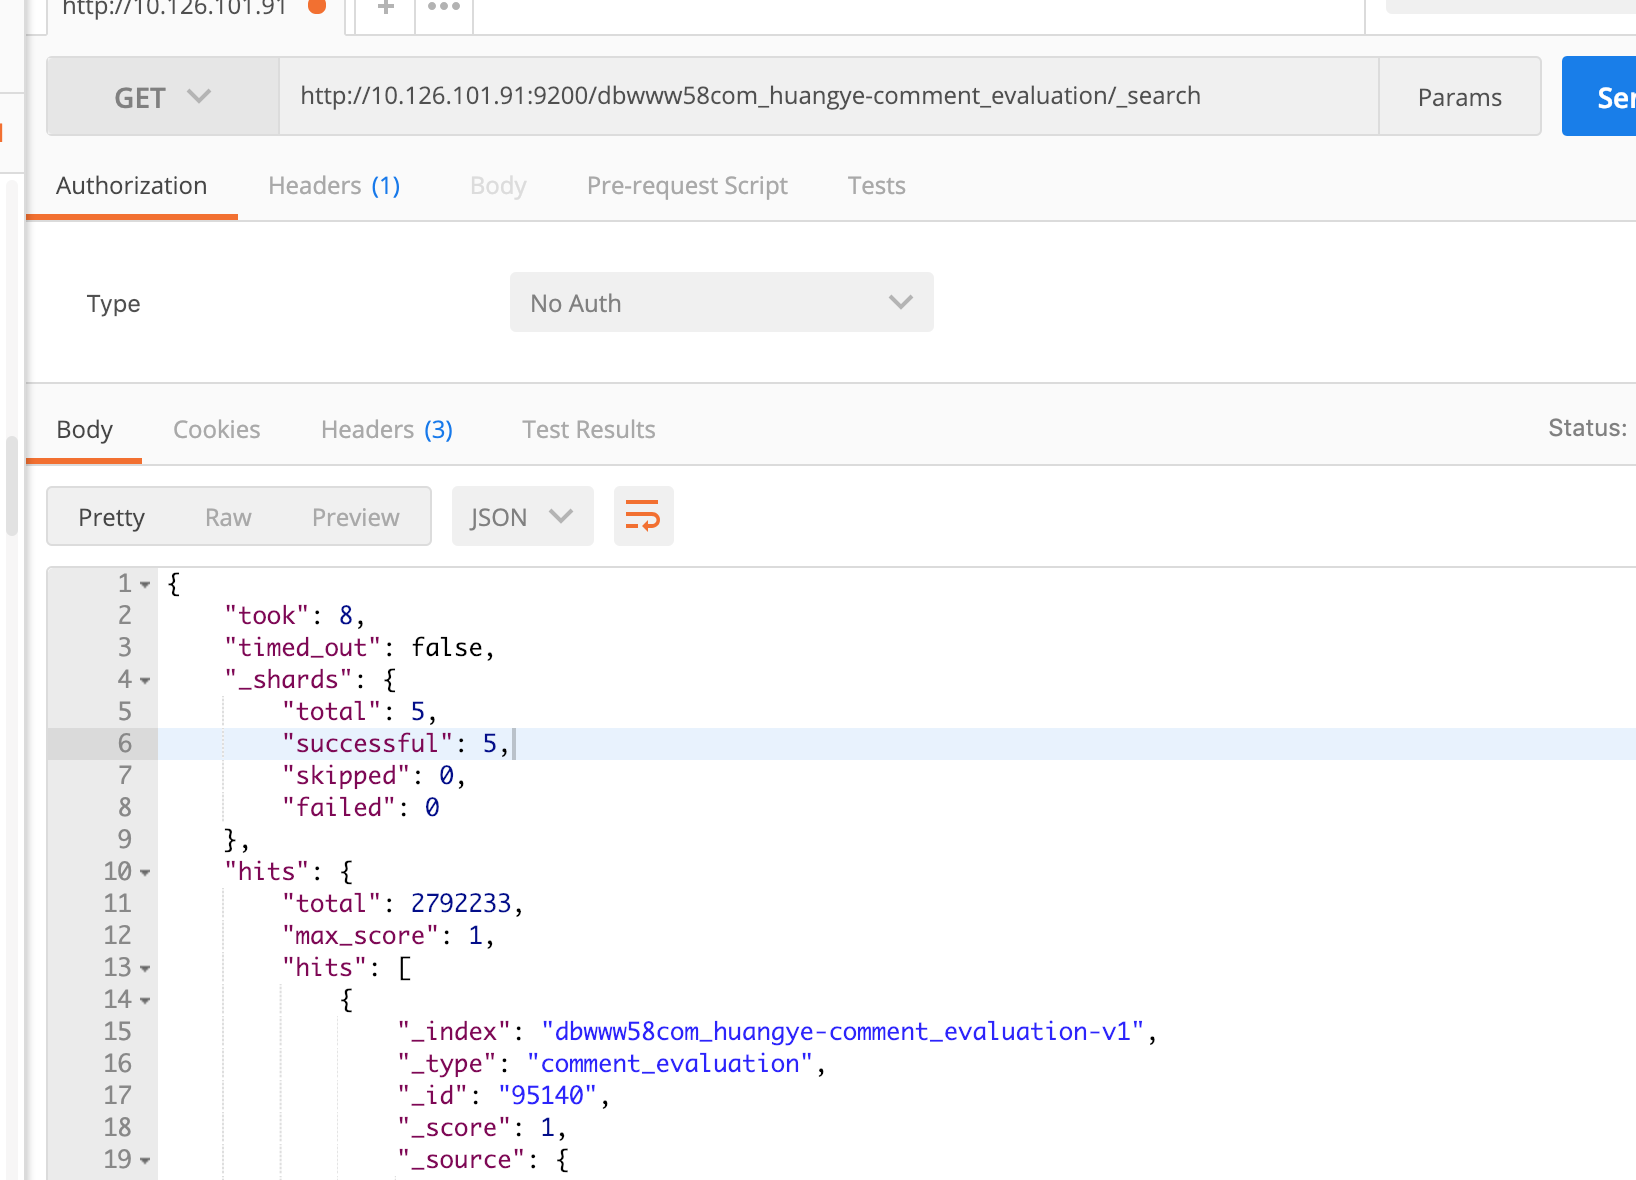Switch response view to Raw

click(x=228, y=517)
